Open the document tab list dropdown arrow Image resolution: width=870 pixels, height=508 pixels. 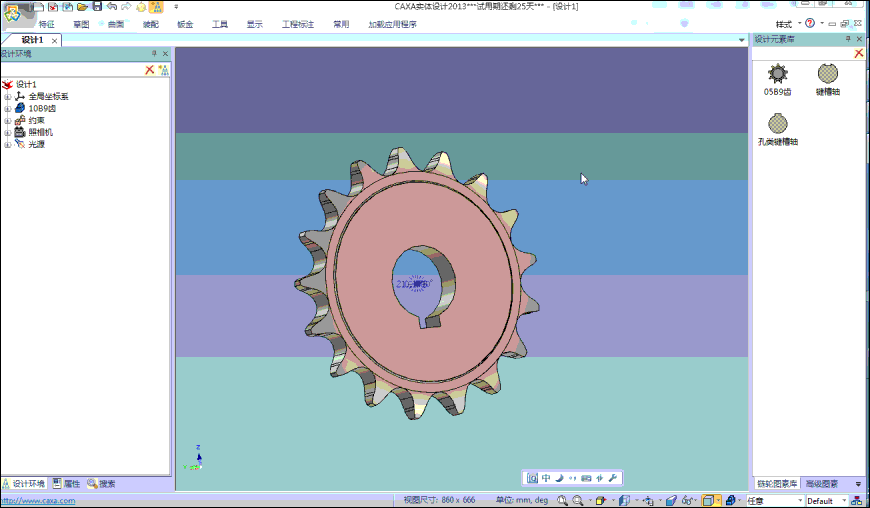pyautogui.click(x=741, y=40)
